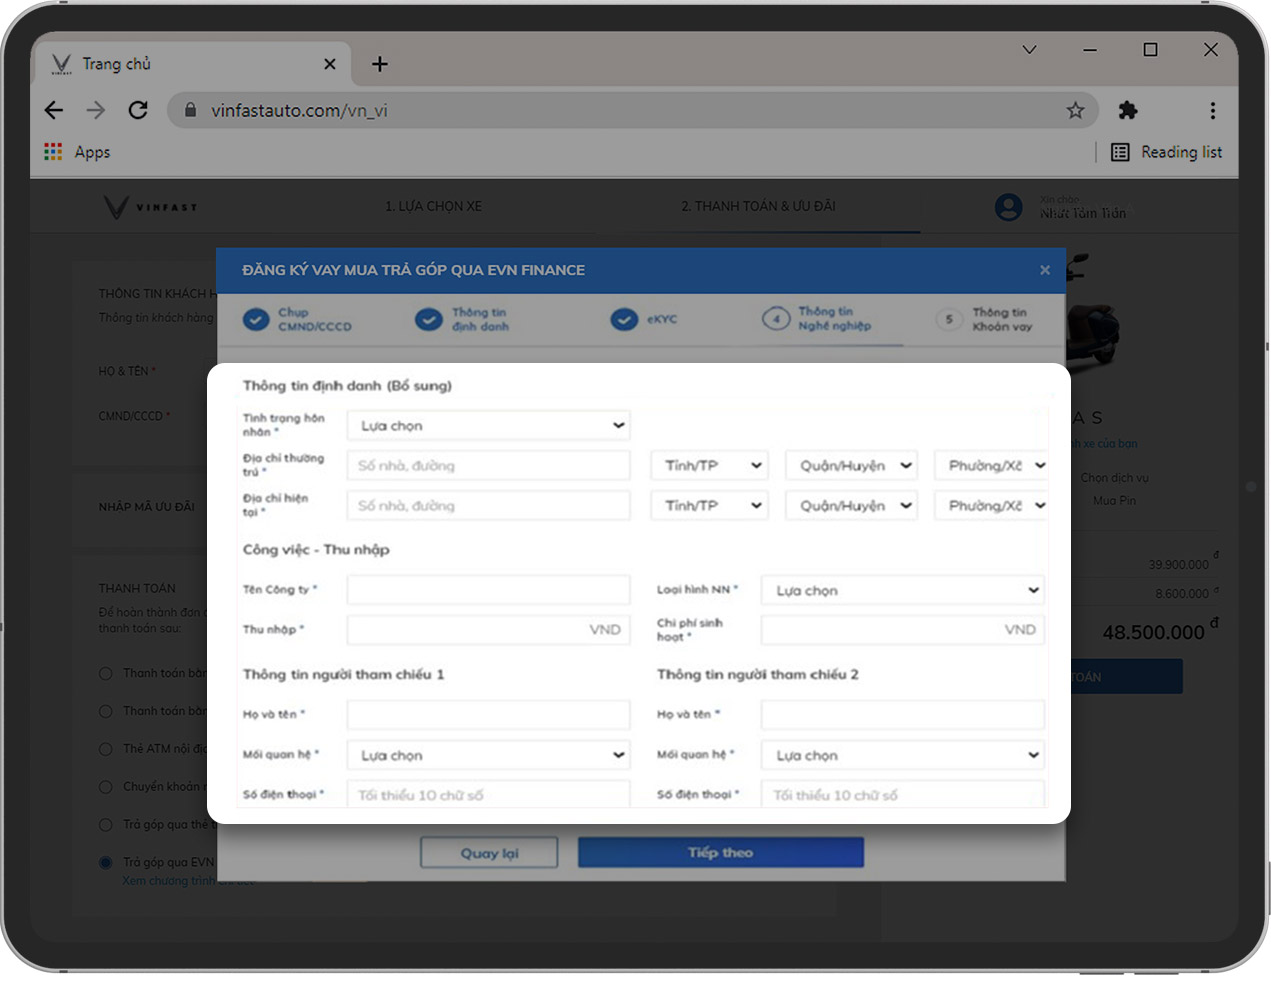Close the EVN Finance dialog

coord(1044,270)
